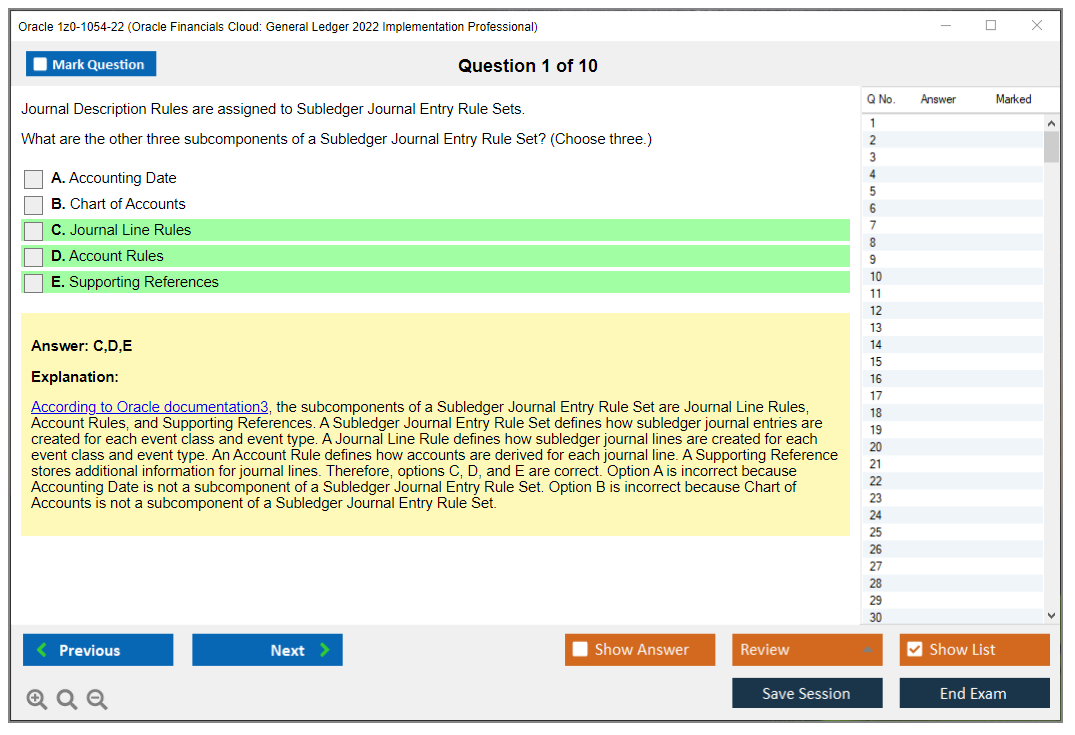Check option B Chart of Accounts
Viewport: 1075px width, 735px height.
click(x=34, y=205)
